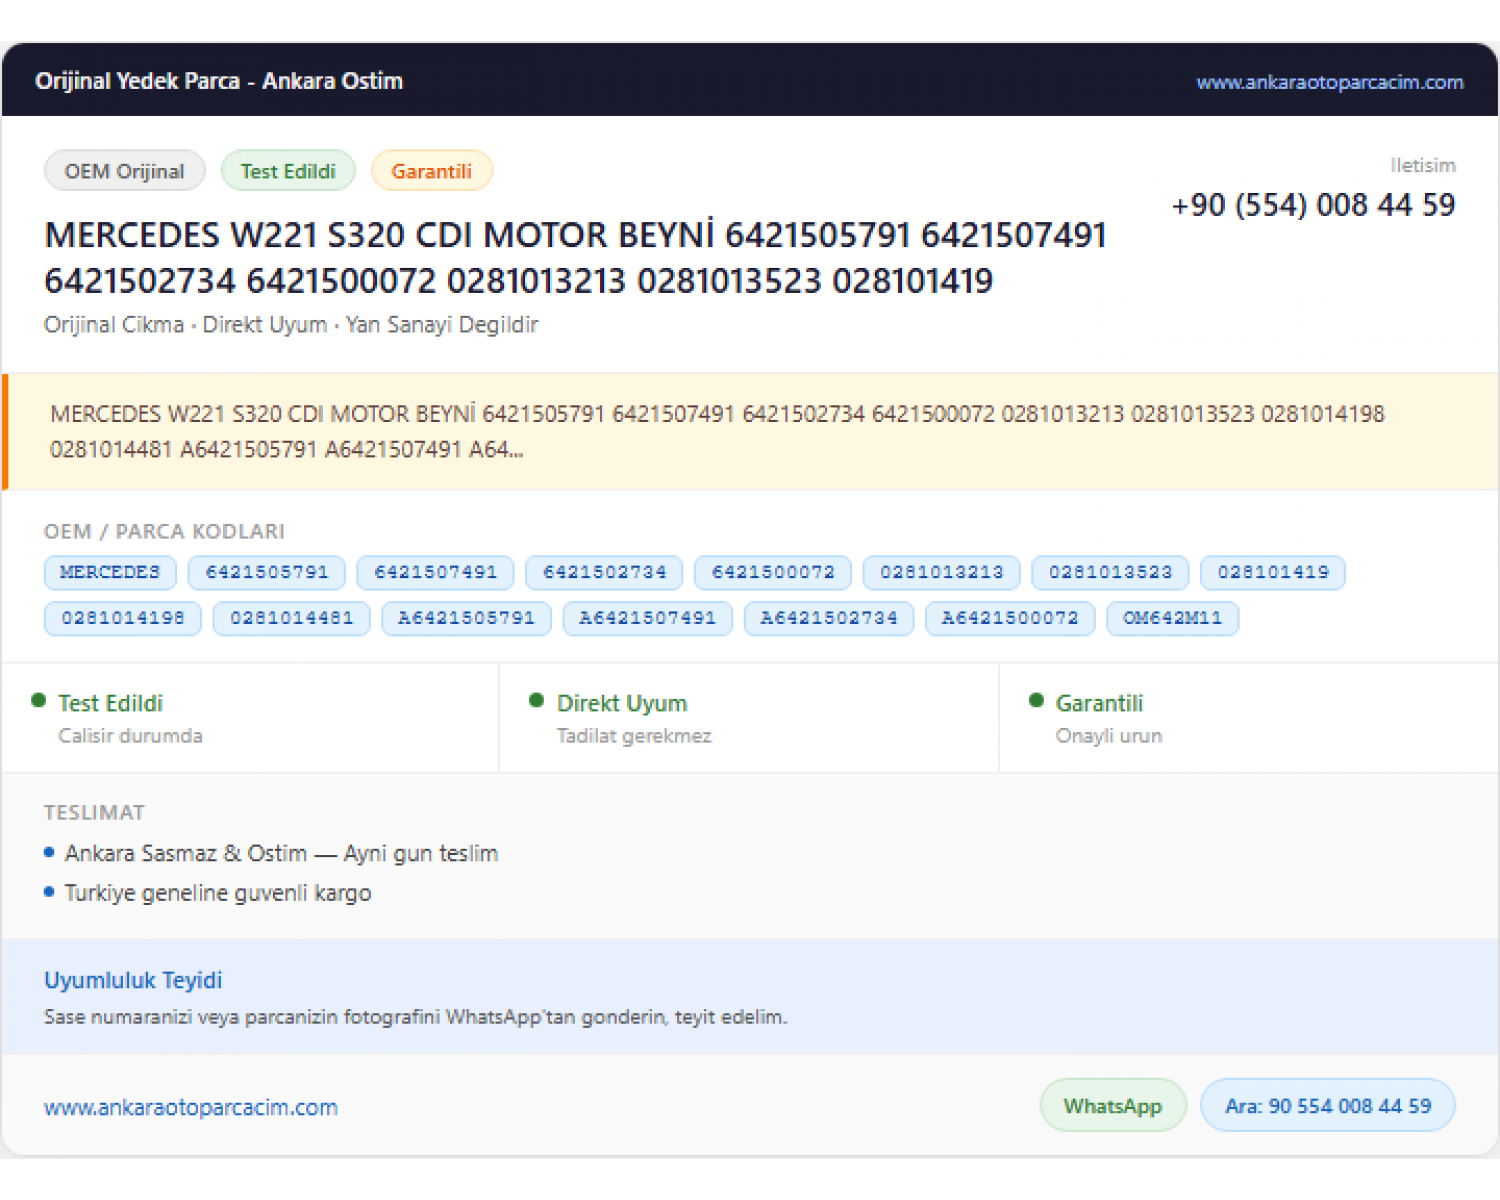Visit the footer www.ankaraotoparcacim.com link
Viewport: 1500px width, 1200px height.
click(191, 1107)
